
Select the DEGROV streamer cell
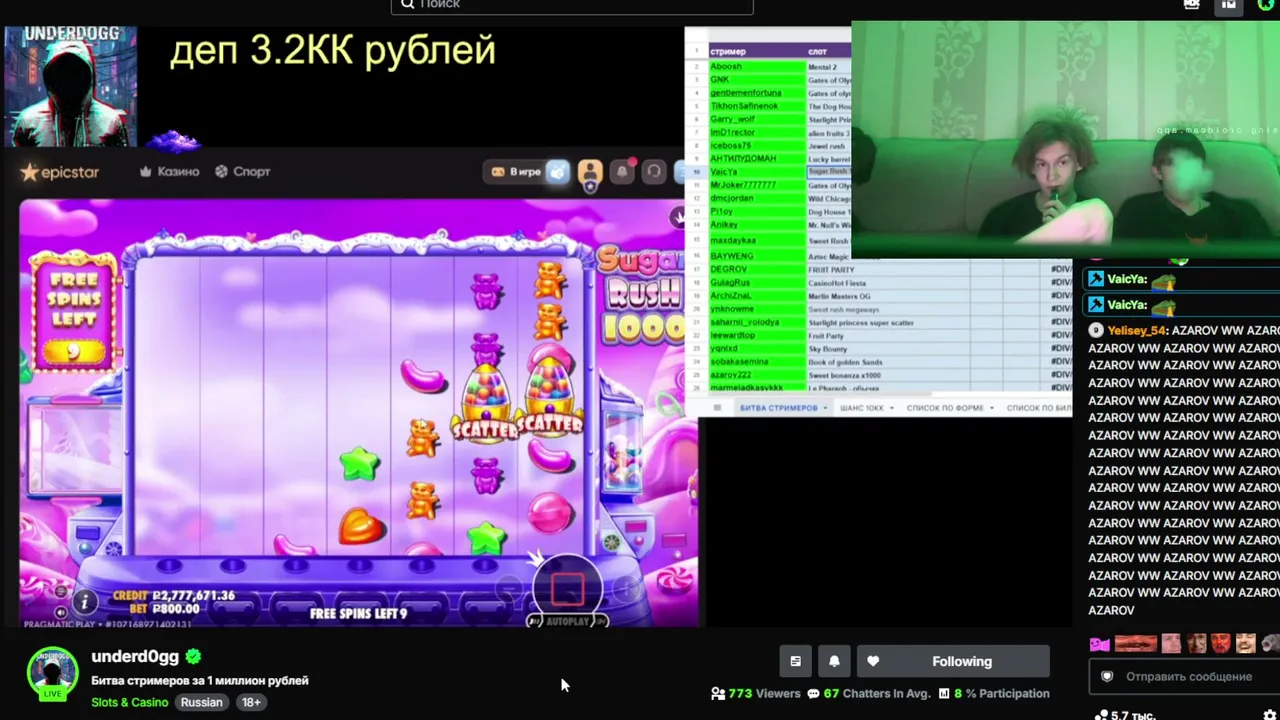point(756,269)
